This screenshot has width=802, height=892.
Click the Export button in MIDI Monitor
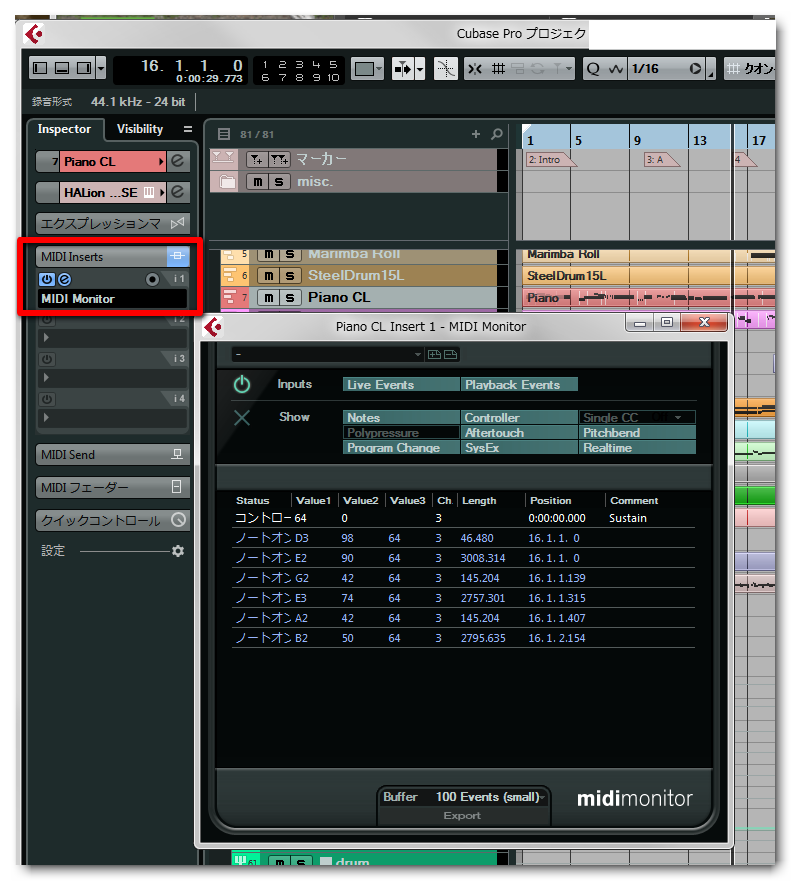click(x=462, y=816)
